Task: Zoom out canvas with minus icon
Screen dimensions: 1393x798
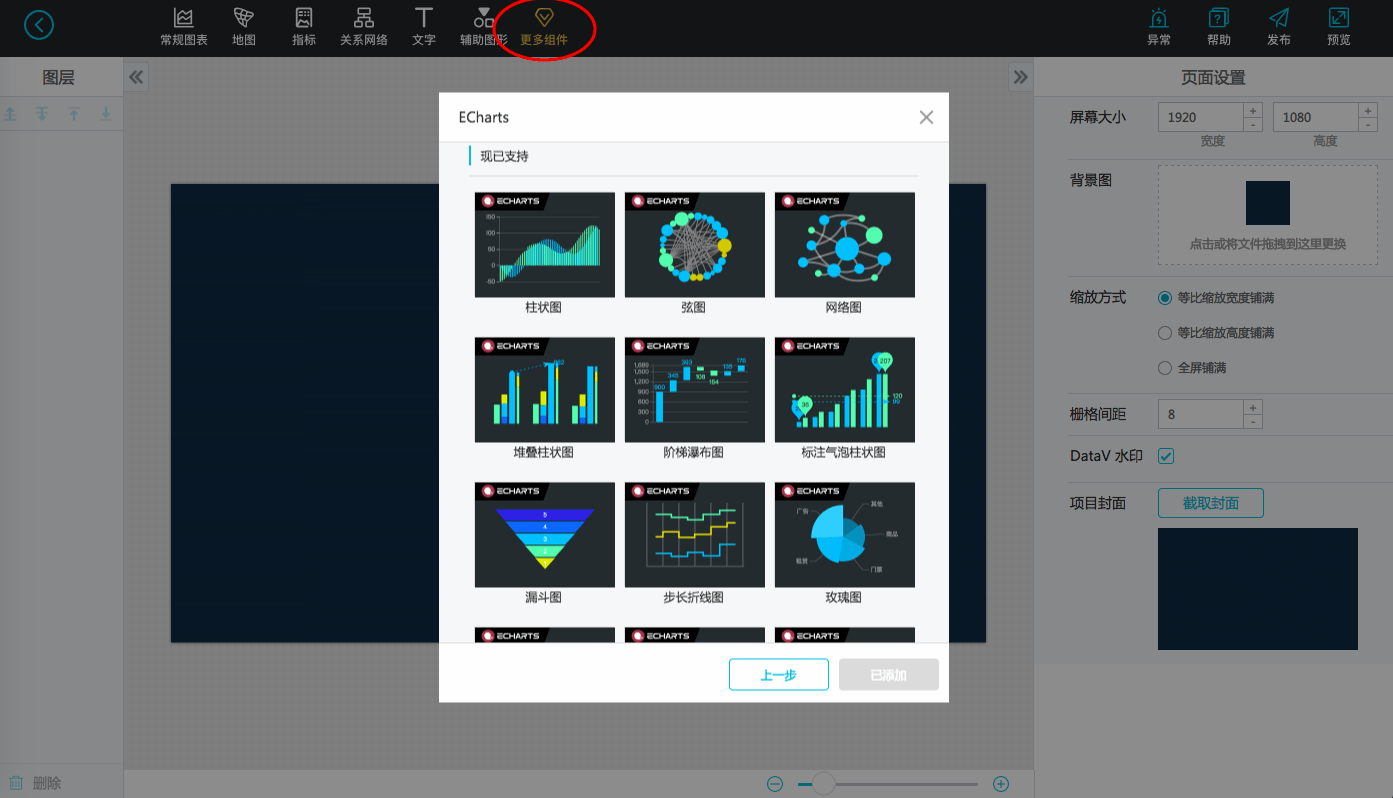Action: (x=775, y=784)
